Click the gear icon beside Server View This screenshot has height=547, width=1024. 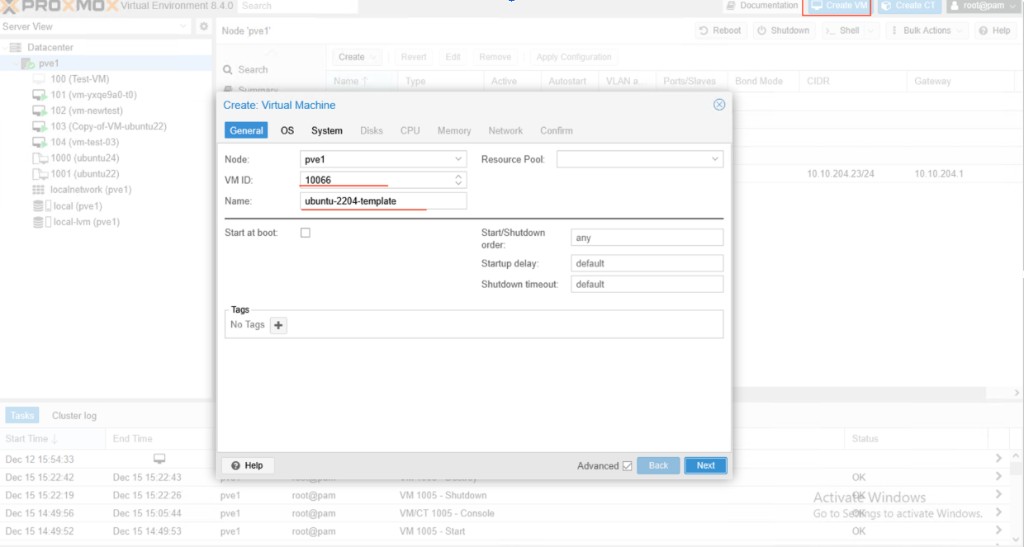coord(204,27)
